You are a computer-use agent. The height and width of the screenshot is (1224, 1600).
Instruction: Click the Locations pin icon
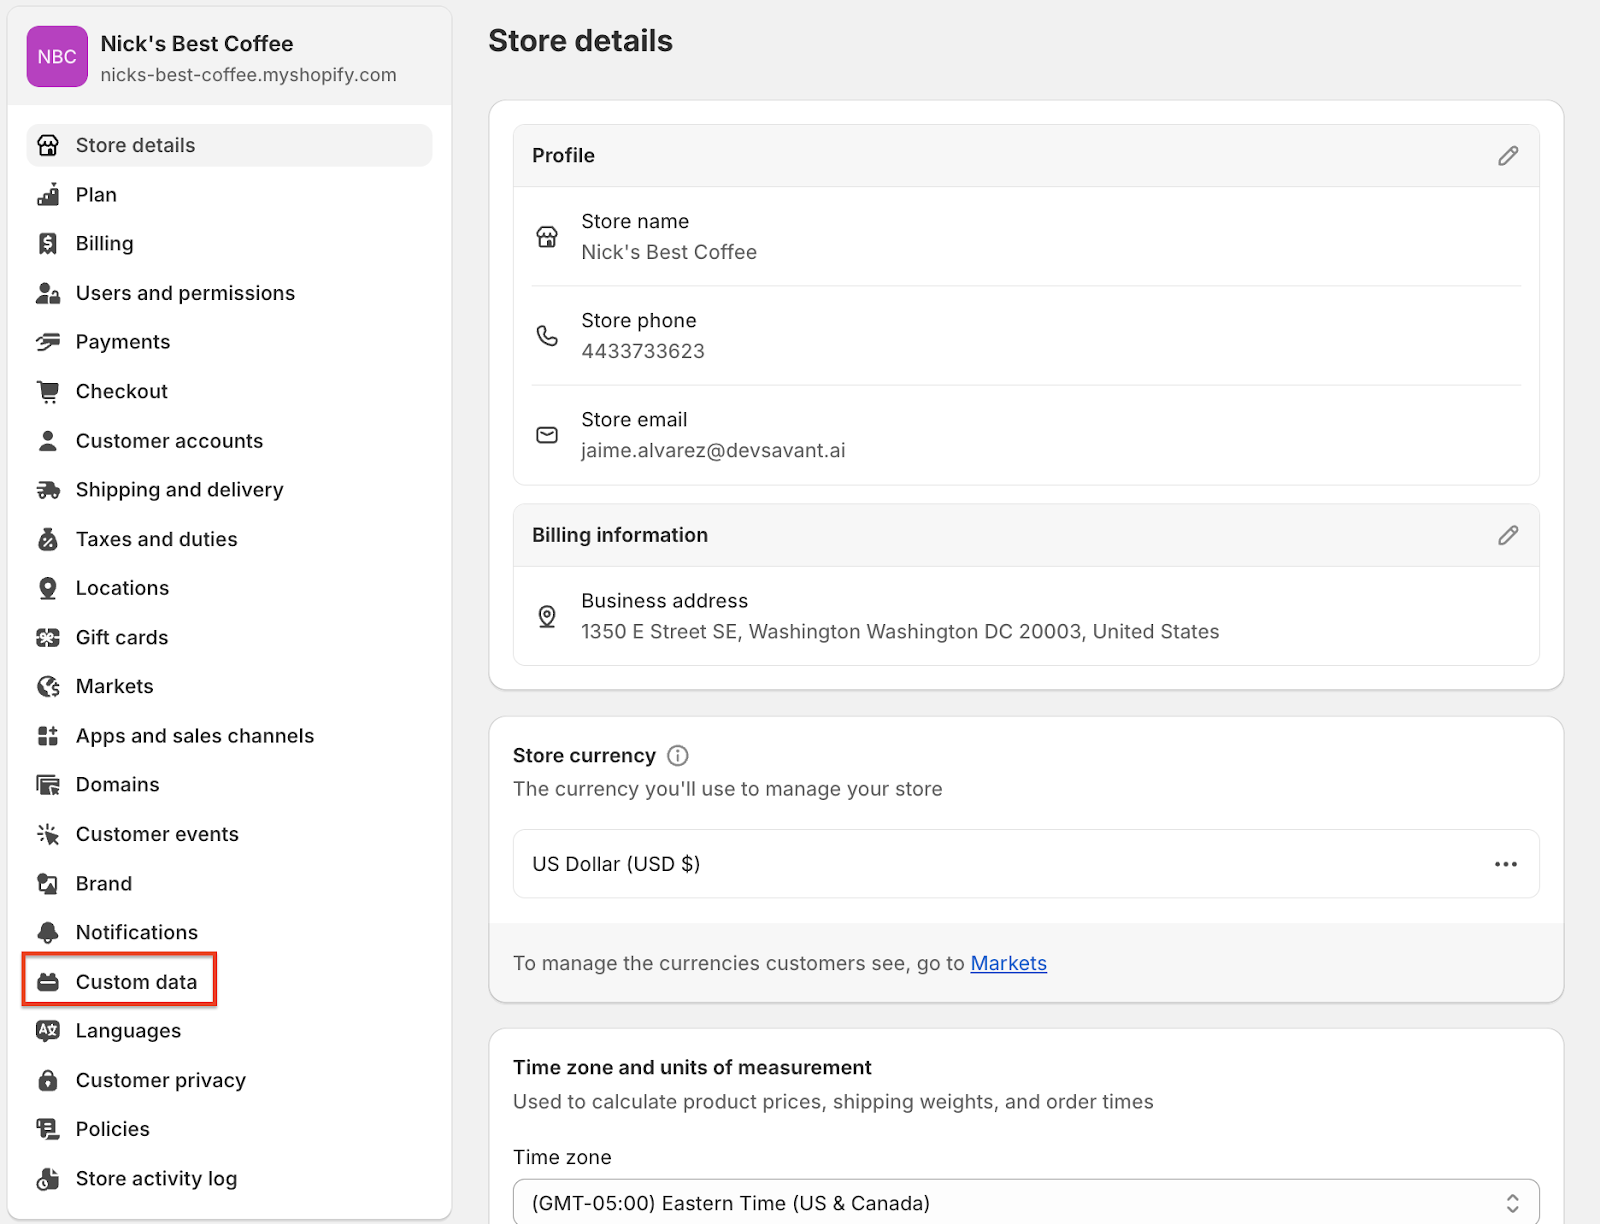48,589
